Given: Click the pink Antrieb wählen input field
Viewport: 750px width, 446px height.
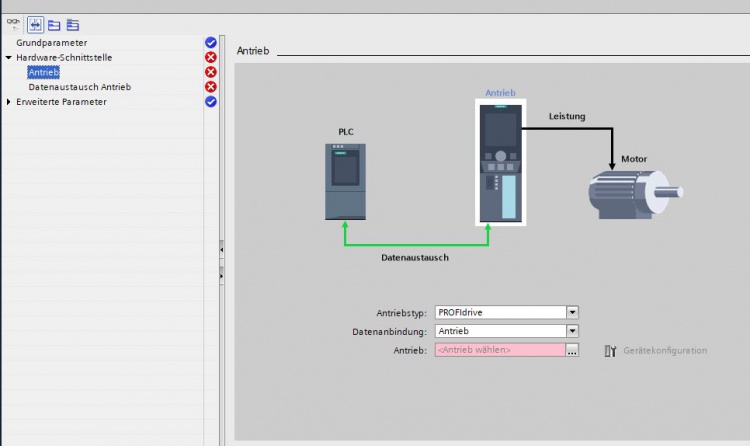Looking at the screenshot, I should point(499,350).
